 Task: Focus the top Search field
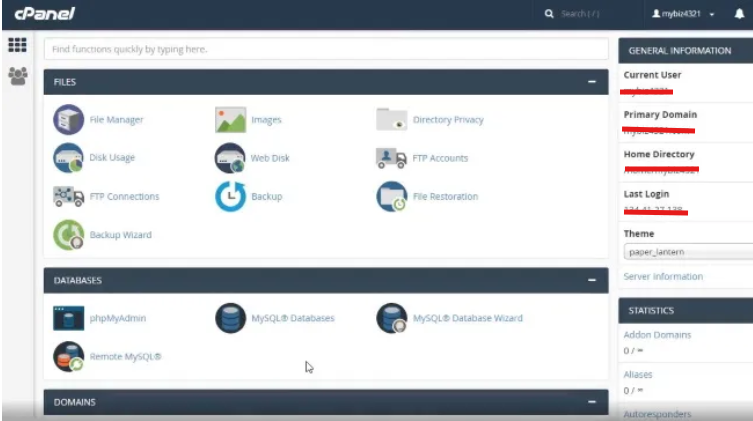pyautogui.click(x=580, y=14)
